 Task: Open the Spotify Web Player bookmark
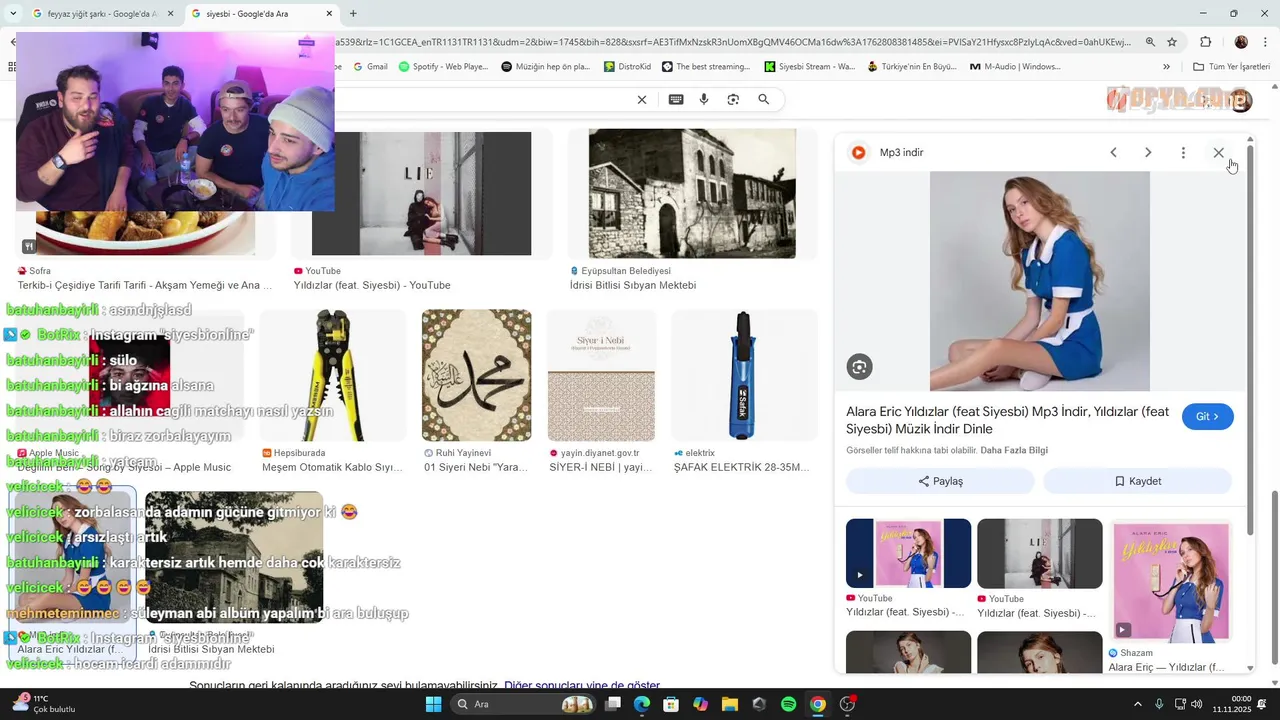(x=443, y=67)
